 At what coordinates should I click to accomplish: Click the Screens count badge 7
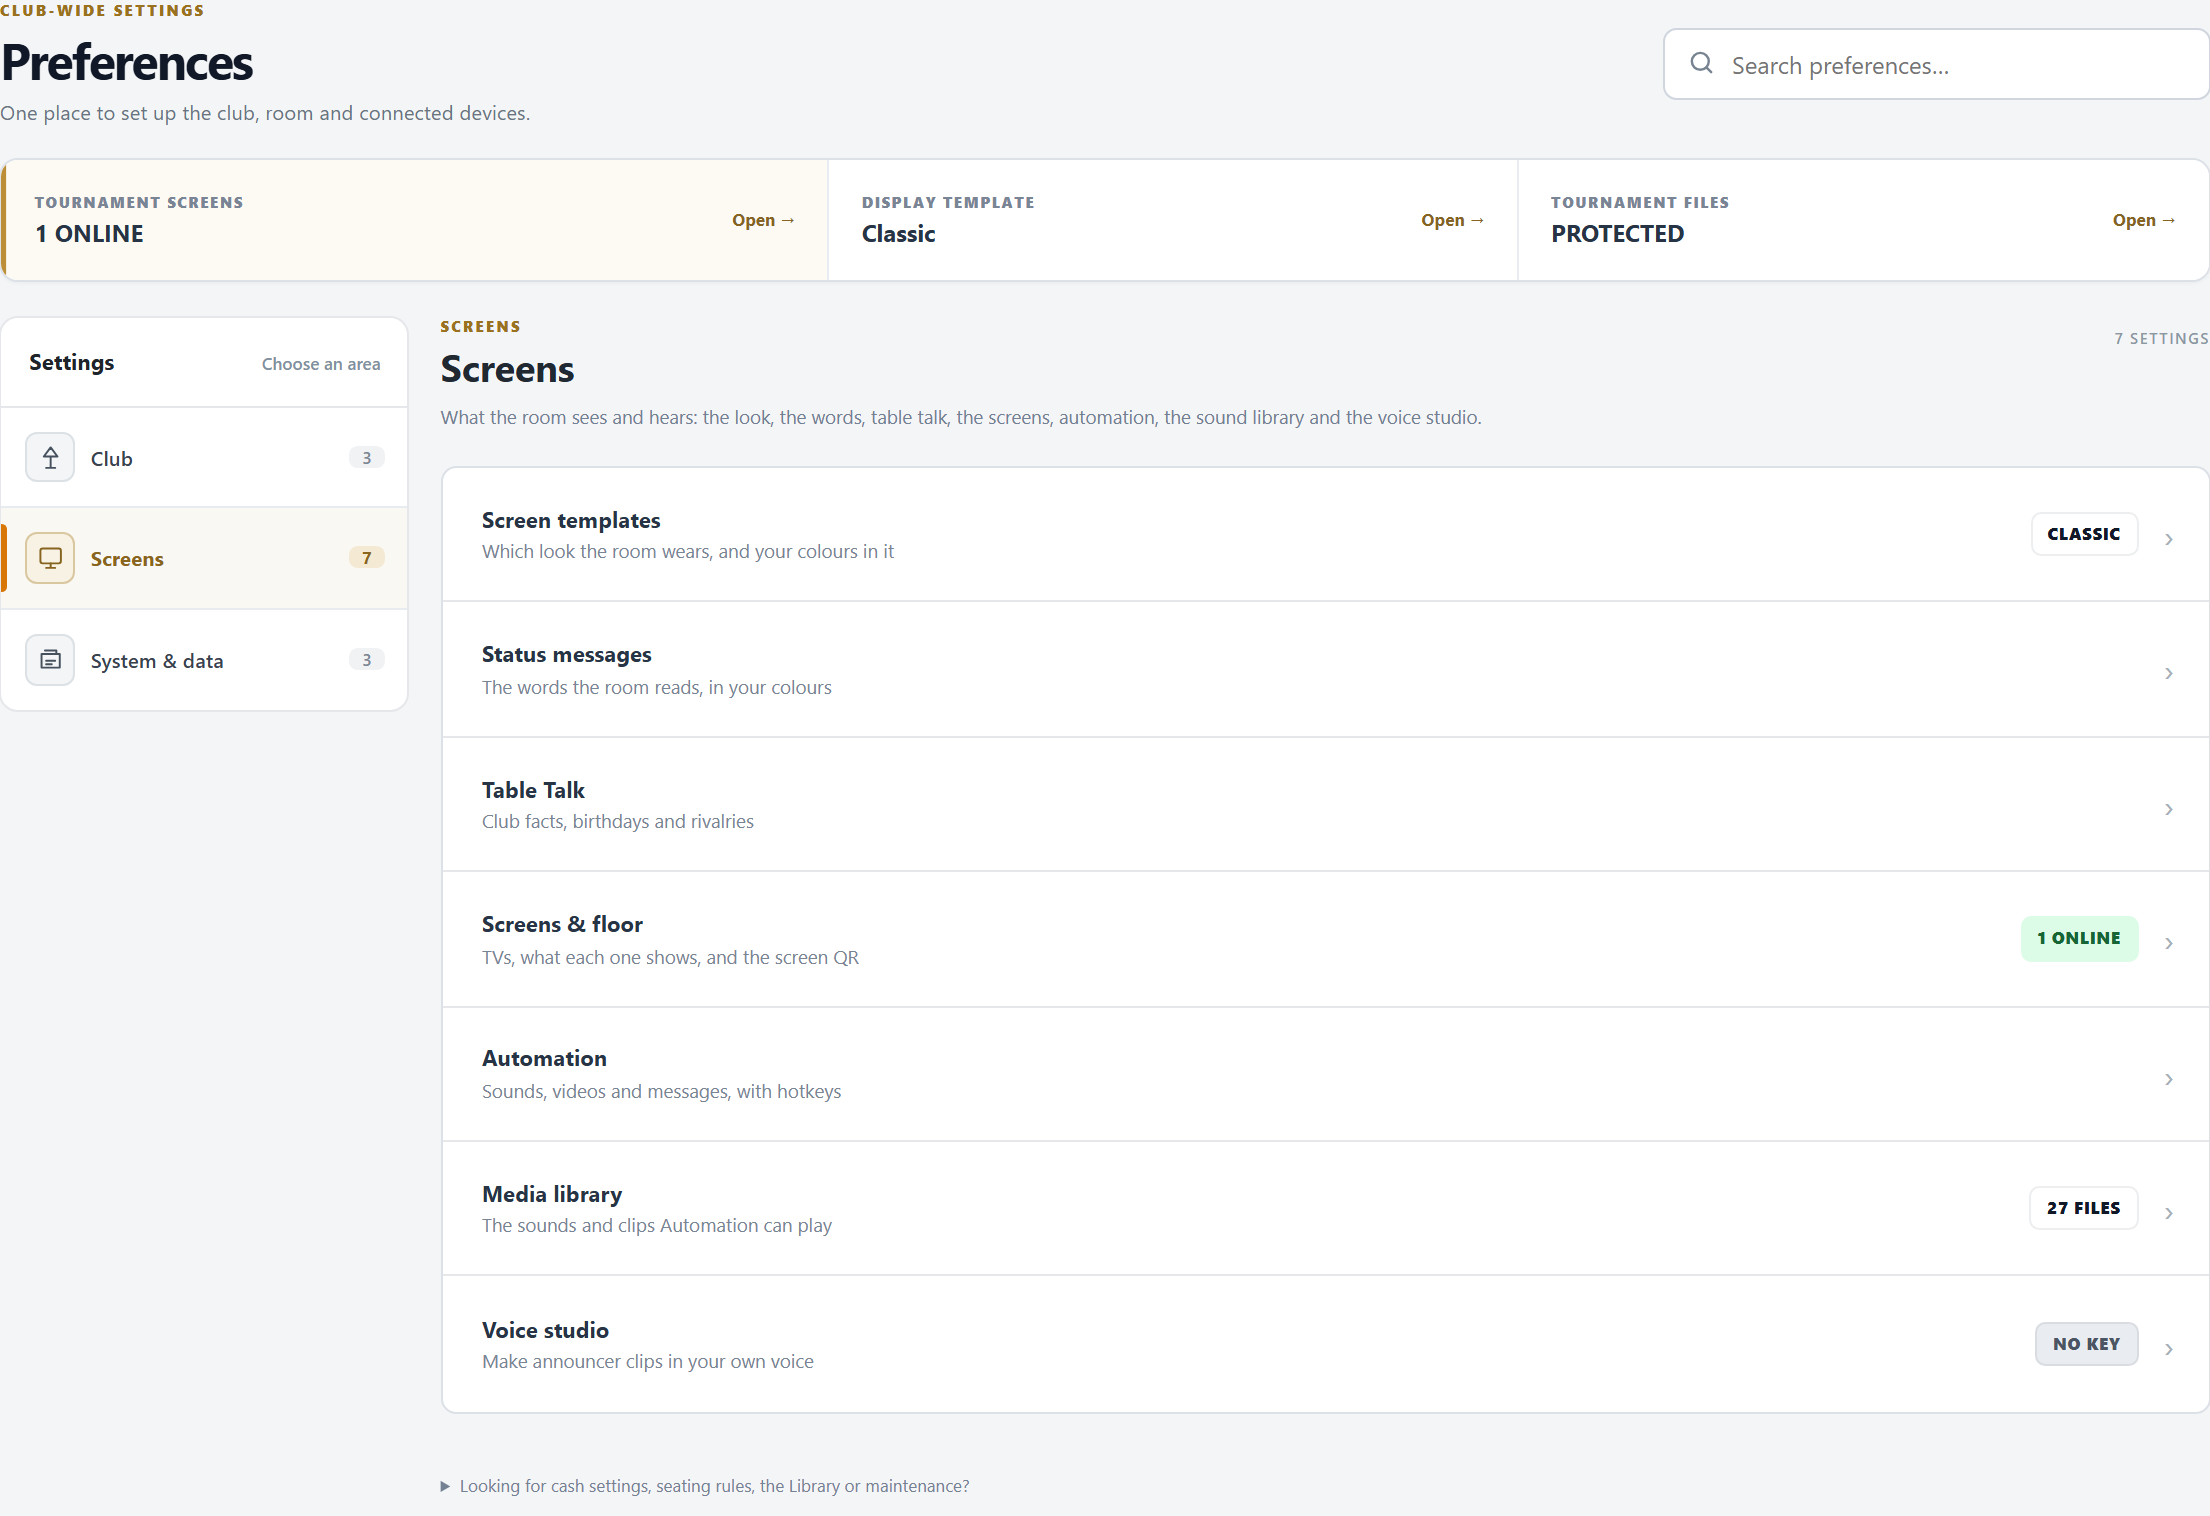point(367,558)
